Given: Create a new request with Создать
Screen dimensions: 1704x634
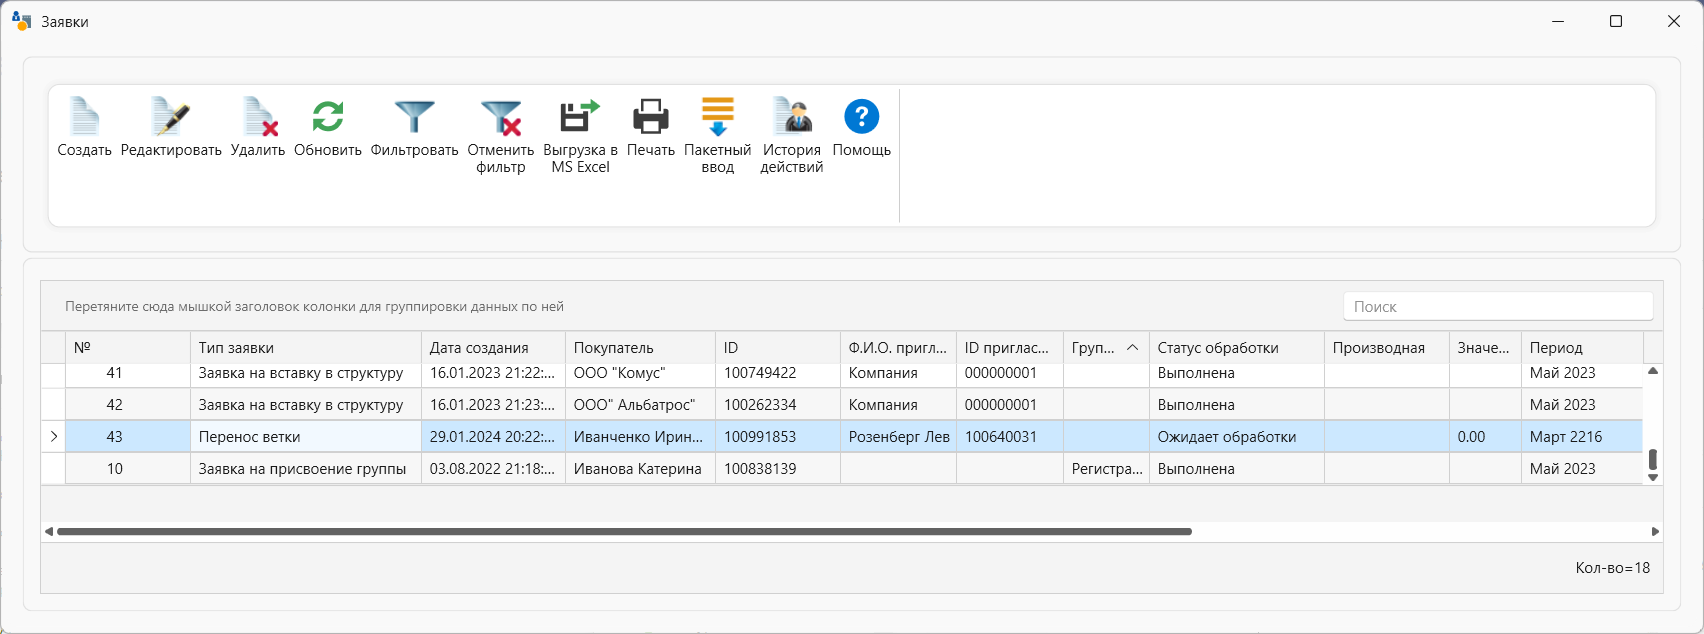Looking at the screenshot, I should click(x=84, y=127).
